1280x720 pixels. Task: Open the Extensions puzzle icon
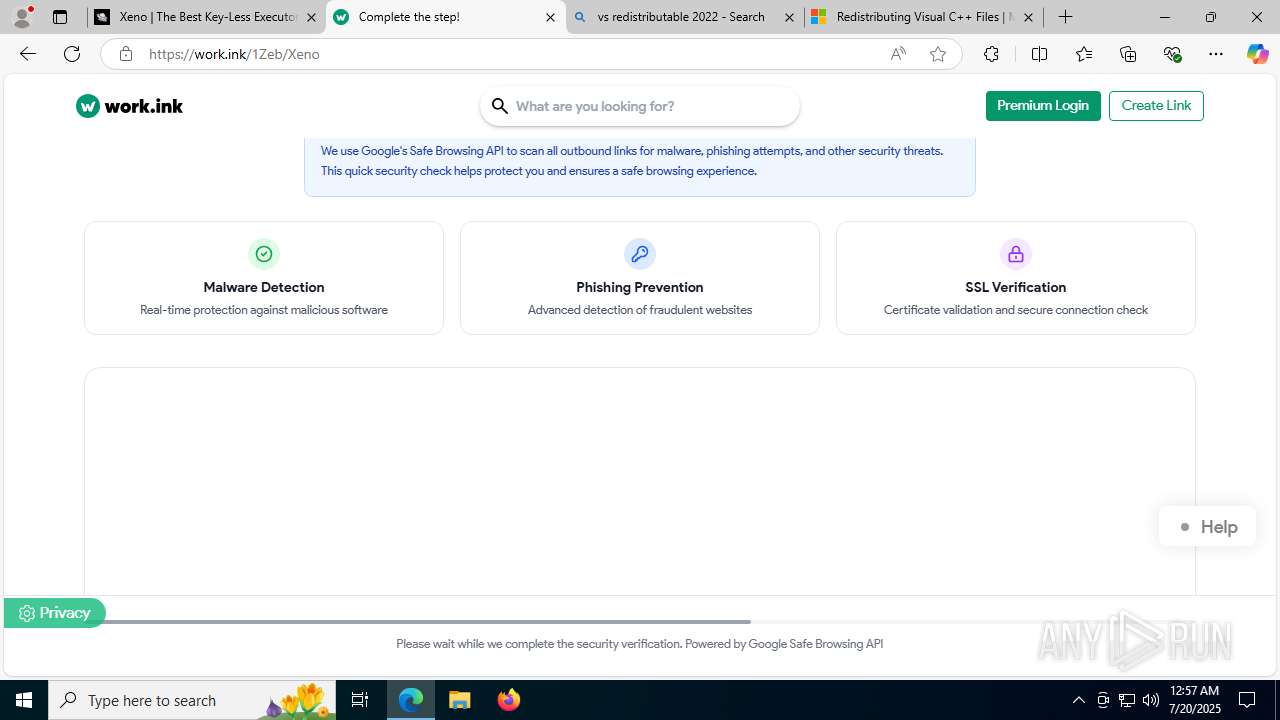click(x=991, y=54)
